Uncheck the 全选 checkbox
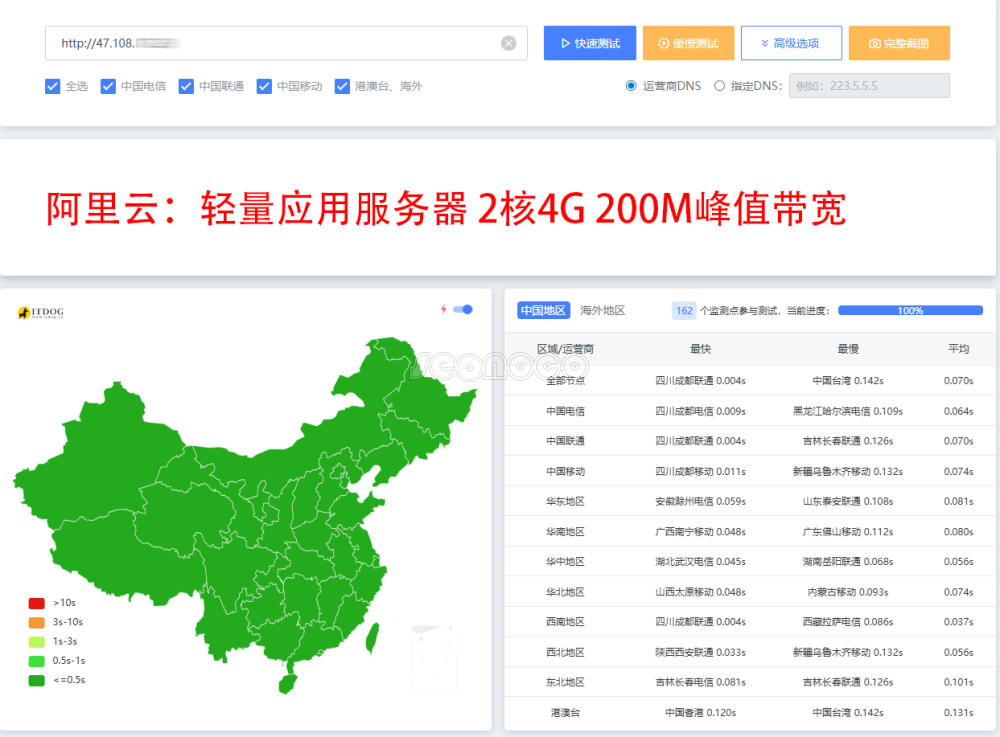 coord(53,86)
